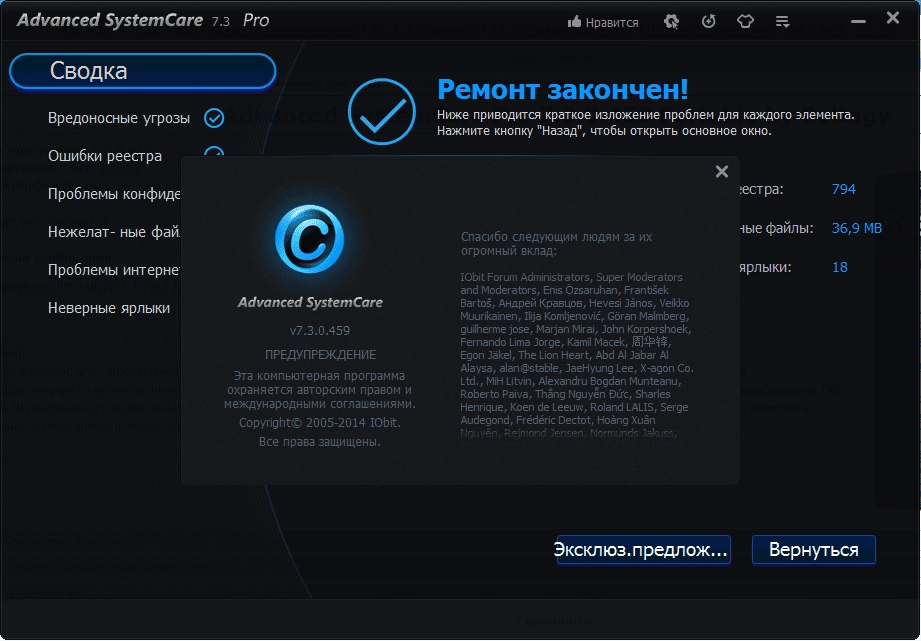The width and height of the screenshot is (921, 641).
Task: Open Вредоносные угрозы in sidebar
Action: tap(119, 118)
